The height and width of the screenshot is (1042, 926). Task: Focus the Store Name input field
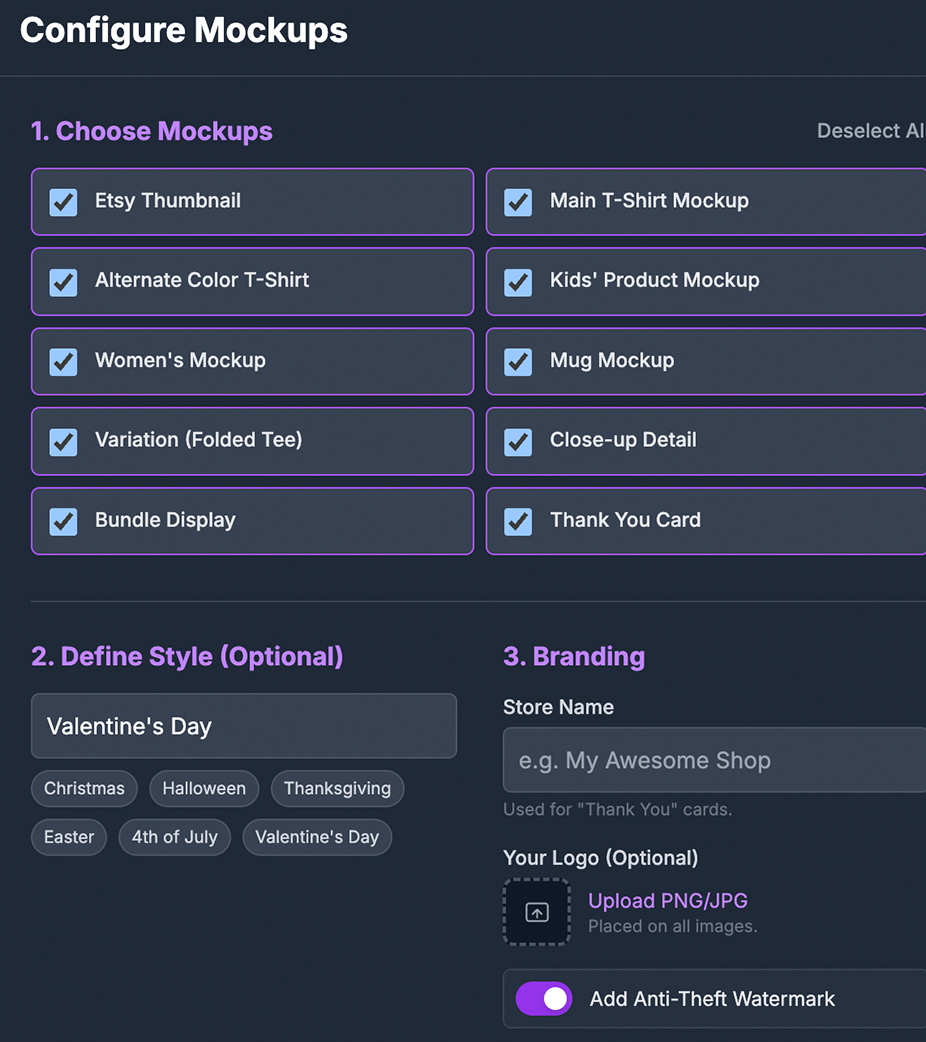click(714, 760)
